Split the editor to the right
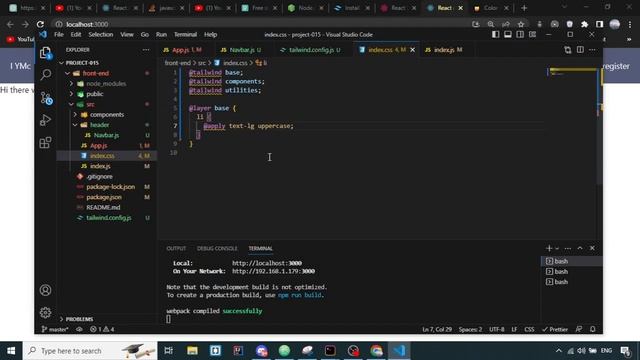Image resolution: width=640 pixels, height=360 pixels. point(580,50)
